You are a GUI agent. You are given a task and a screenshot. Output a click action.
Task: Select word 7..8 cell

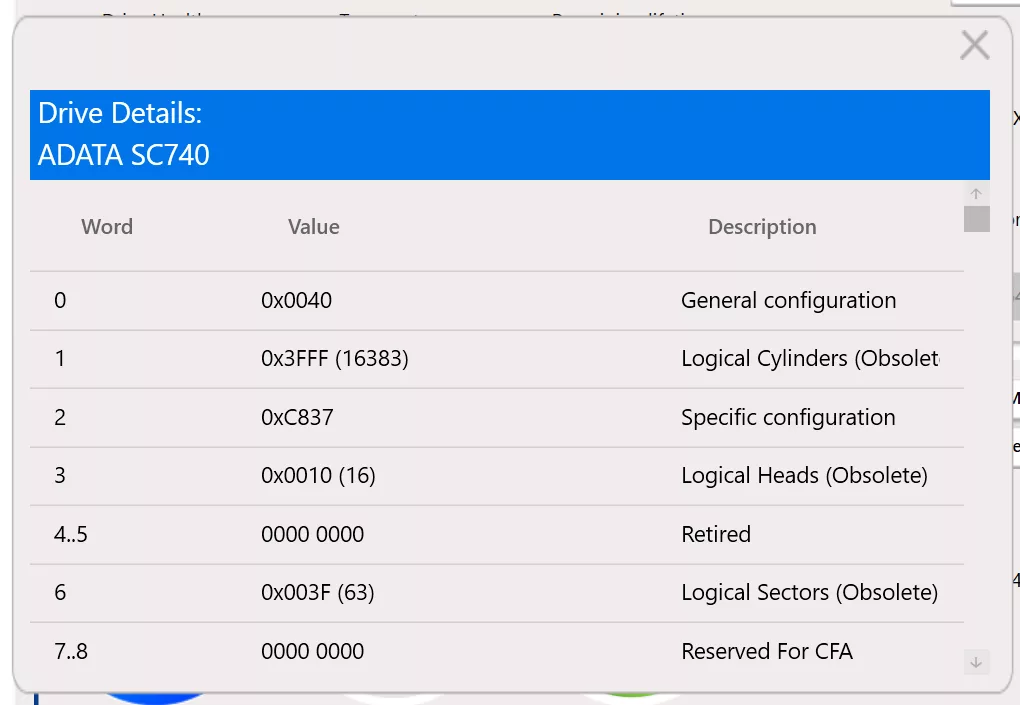coord(71,652)
